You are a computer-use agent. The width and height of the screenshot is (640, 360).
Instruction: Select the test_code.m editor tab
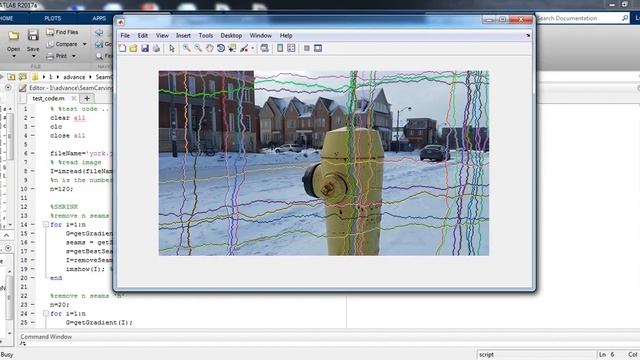pyautogui.click(x=48, y=98)
